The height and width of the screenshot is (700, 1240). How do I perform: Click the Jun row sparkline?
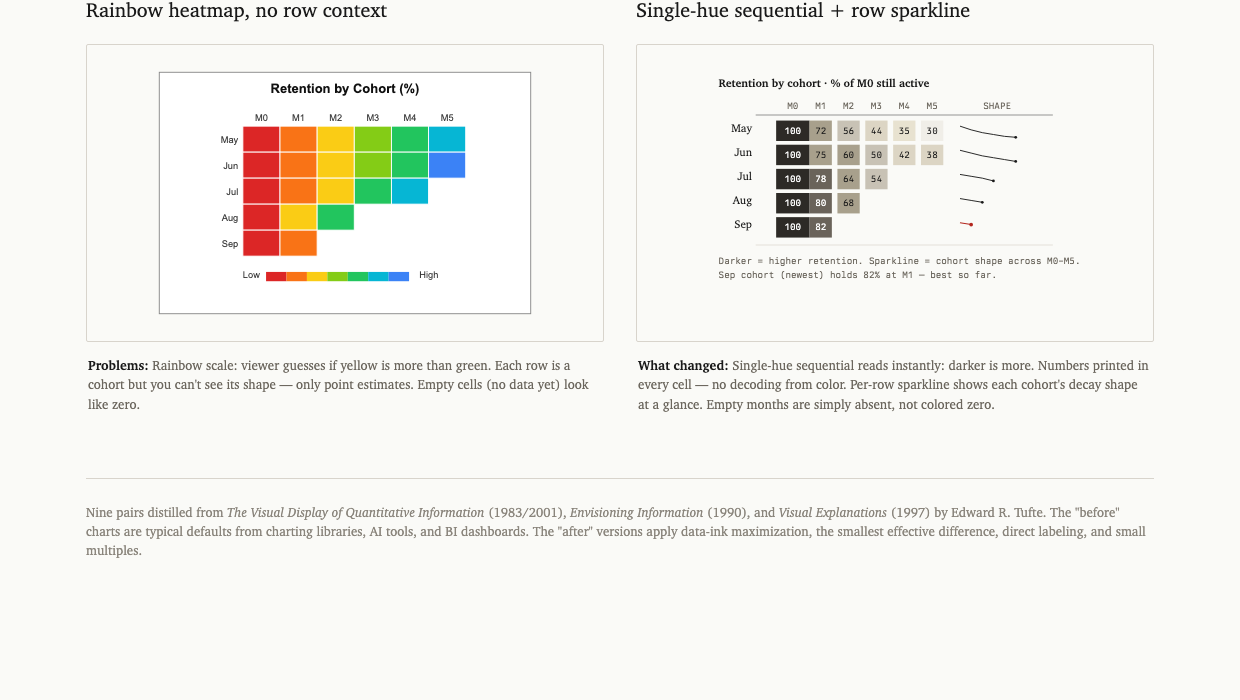988,155
